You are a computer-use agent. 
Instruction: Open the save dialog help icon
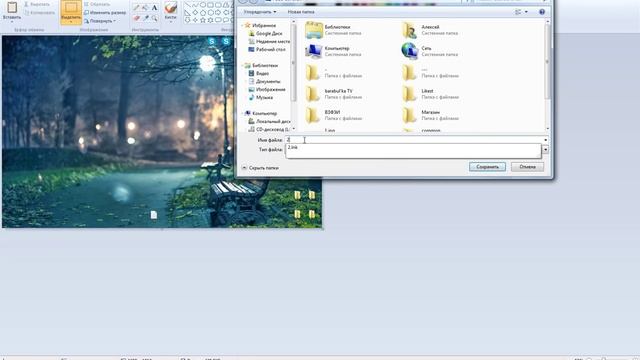tap(542, 12)
